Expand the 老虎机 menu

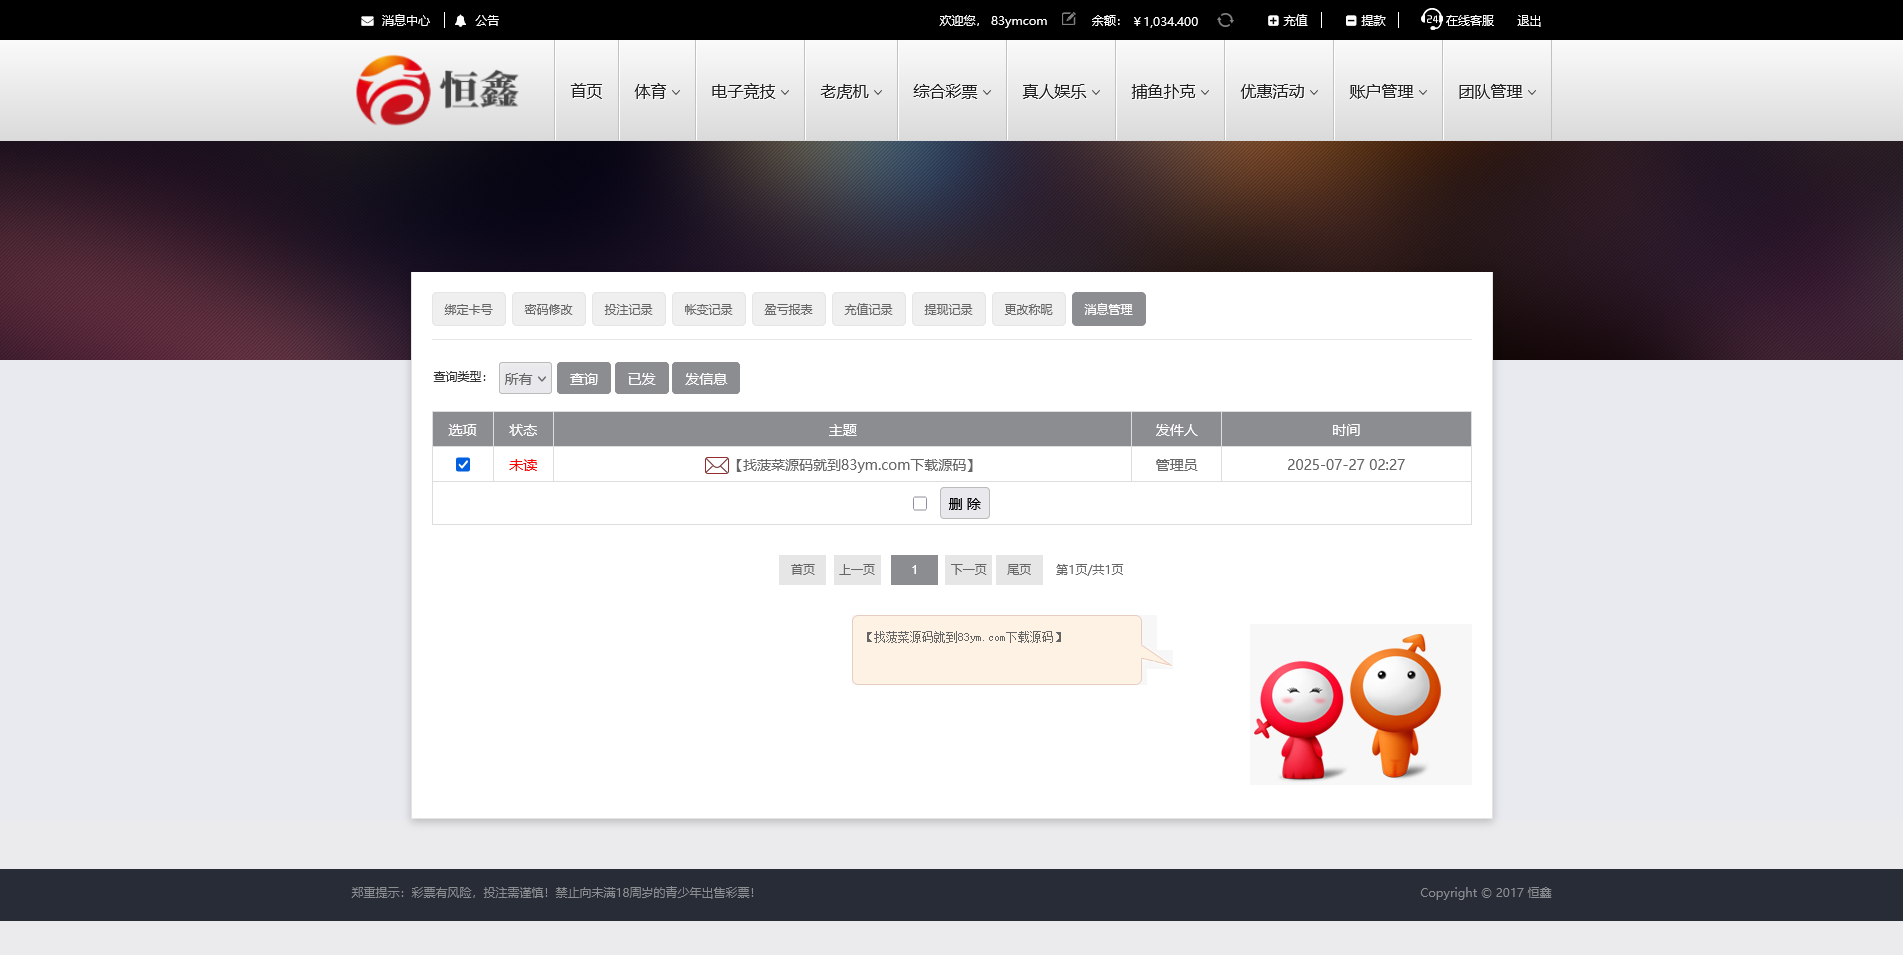tap(851, 91)
